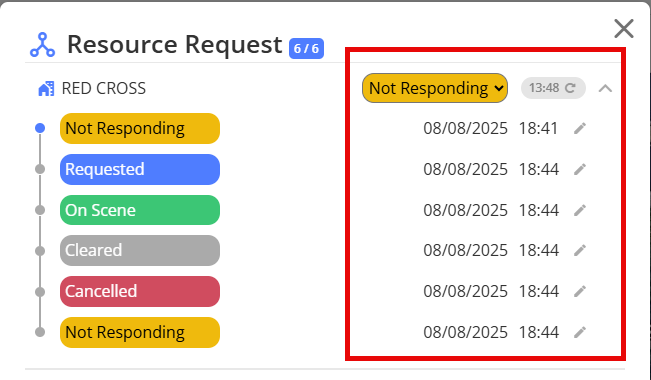Image resolution: width=651 pixels, height=380 pixels.
Task: Click the timeline dot beside Cancelled
Action: 40,292
